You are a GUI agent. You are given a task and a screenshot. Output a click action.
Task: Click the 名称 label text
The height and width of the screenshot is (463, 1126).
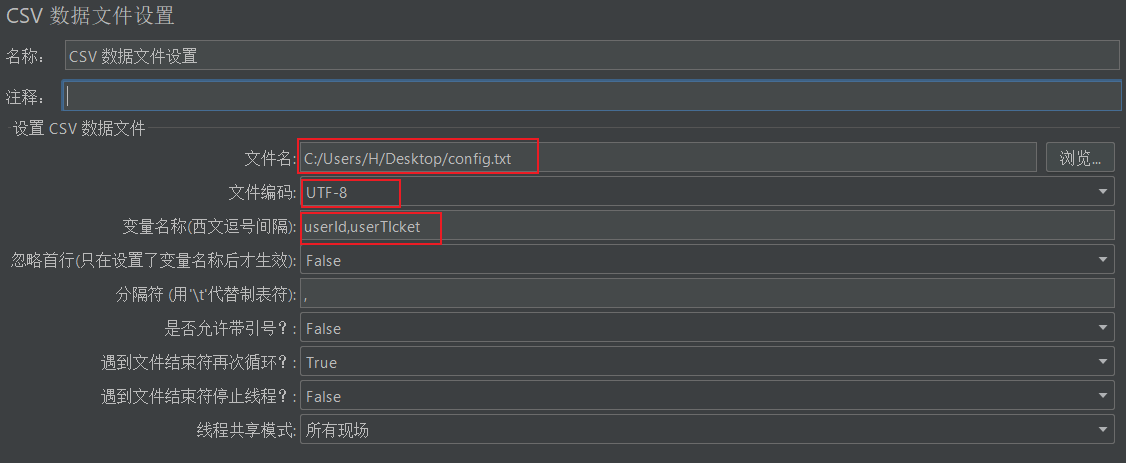pyautogui.click(x=26, y=56)
